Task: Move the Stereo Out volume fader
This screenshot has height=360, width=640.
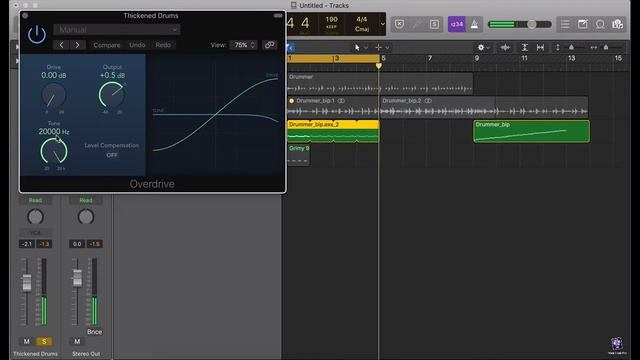Action: [77, 278]
